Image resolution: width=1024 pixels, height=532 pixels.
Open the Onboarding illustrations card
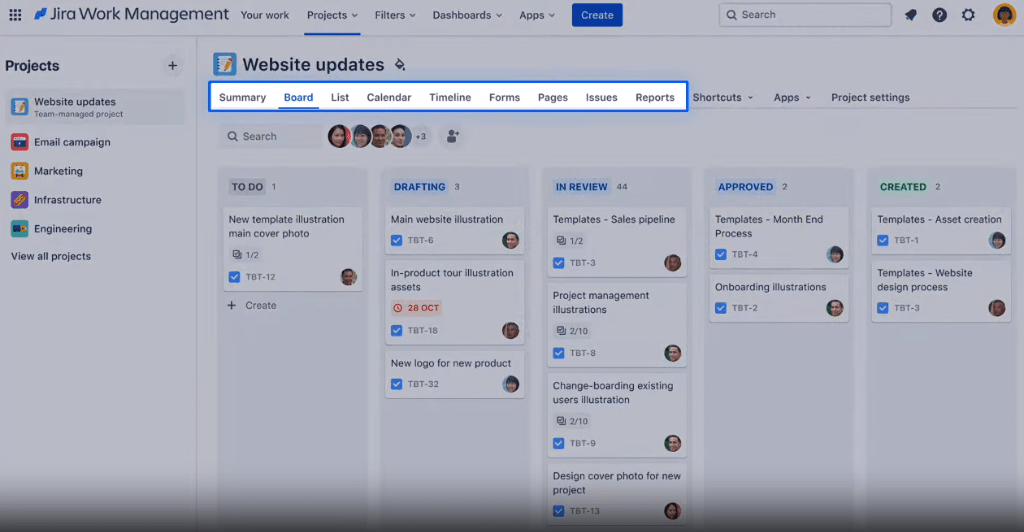click(x=778, y=298)
